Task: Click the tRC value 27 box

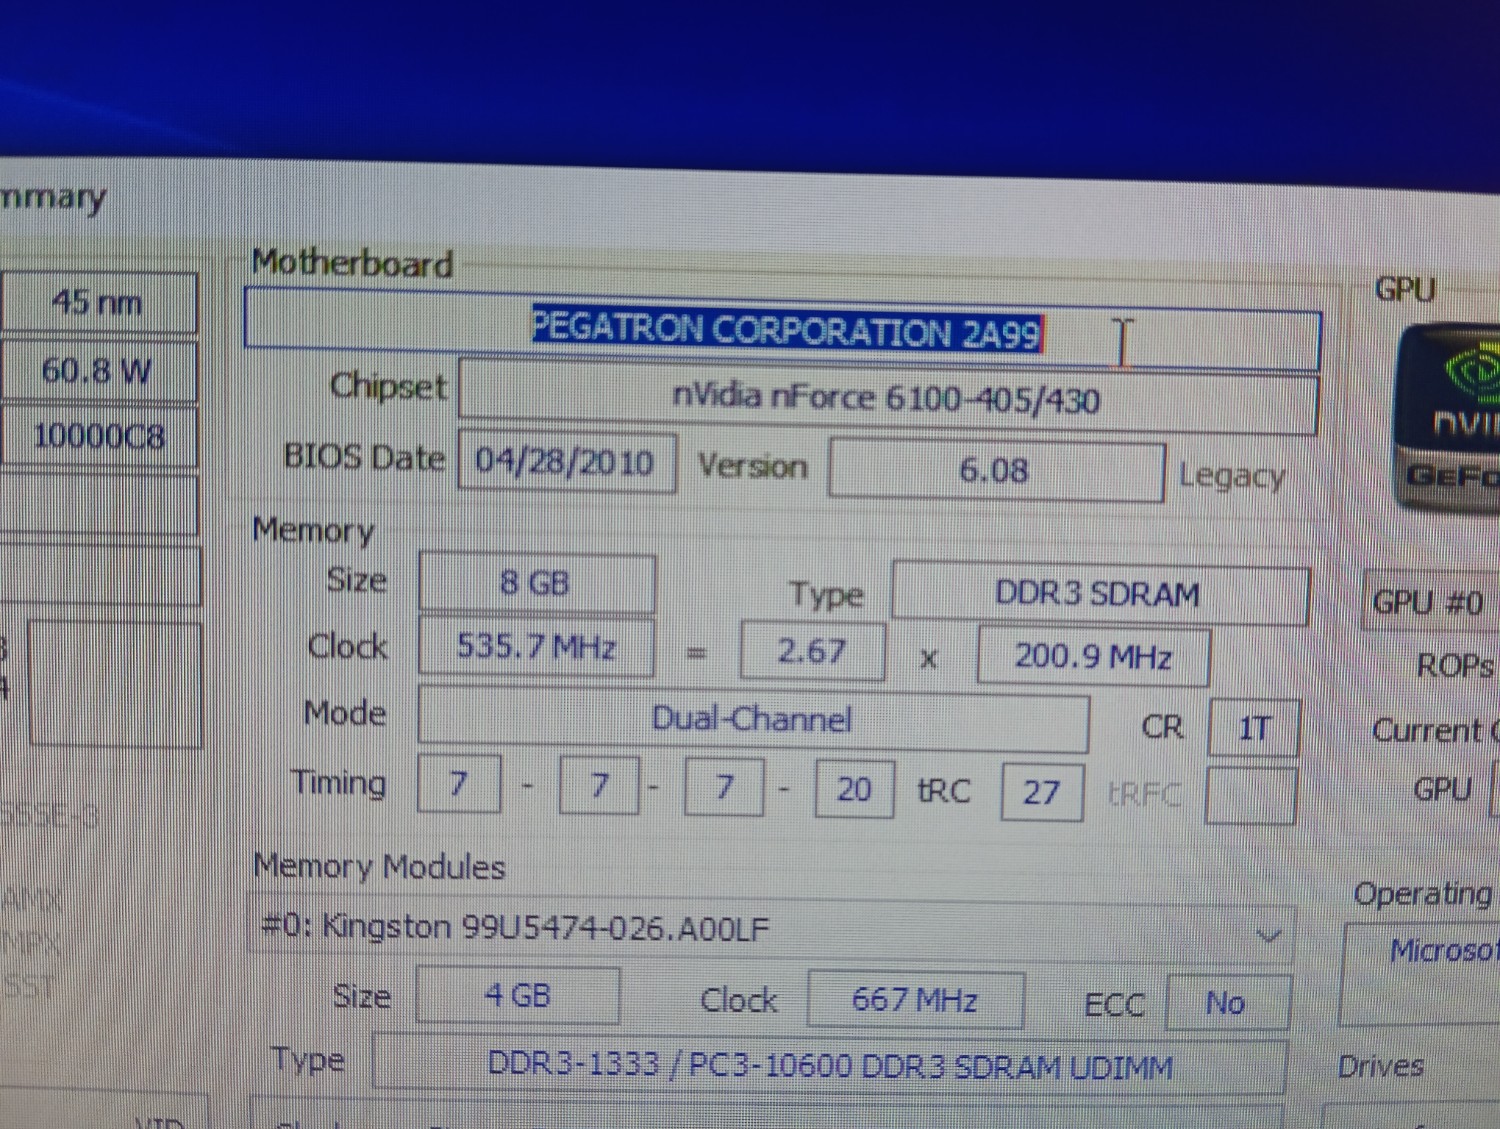Action: pyautogui.click(x=1042, y=792)
